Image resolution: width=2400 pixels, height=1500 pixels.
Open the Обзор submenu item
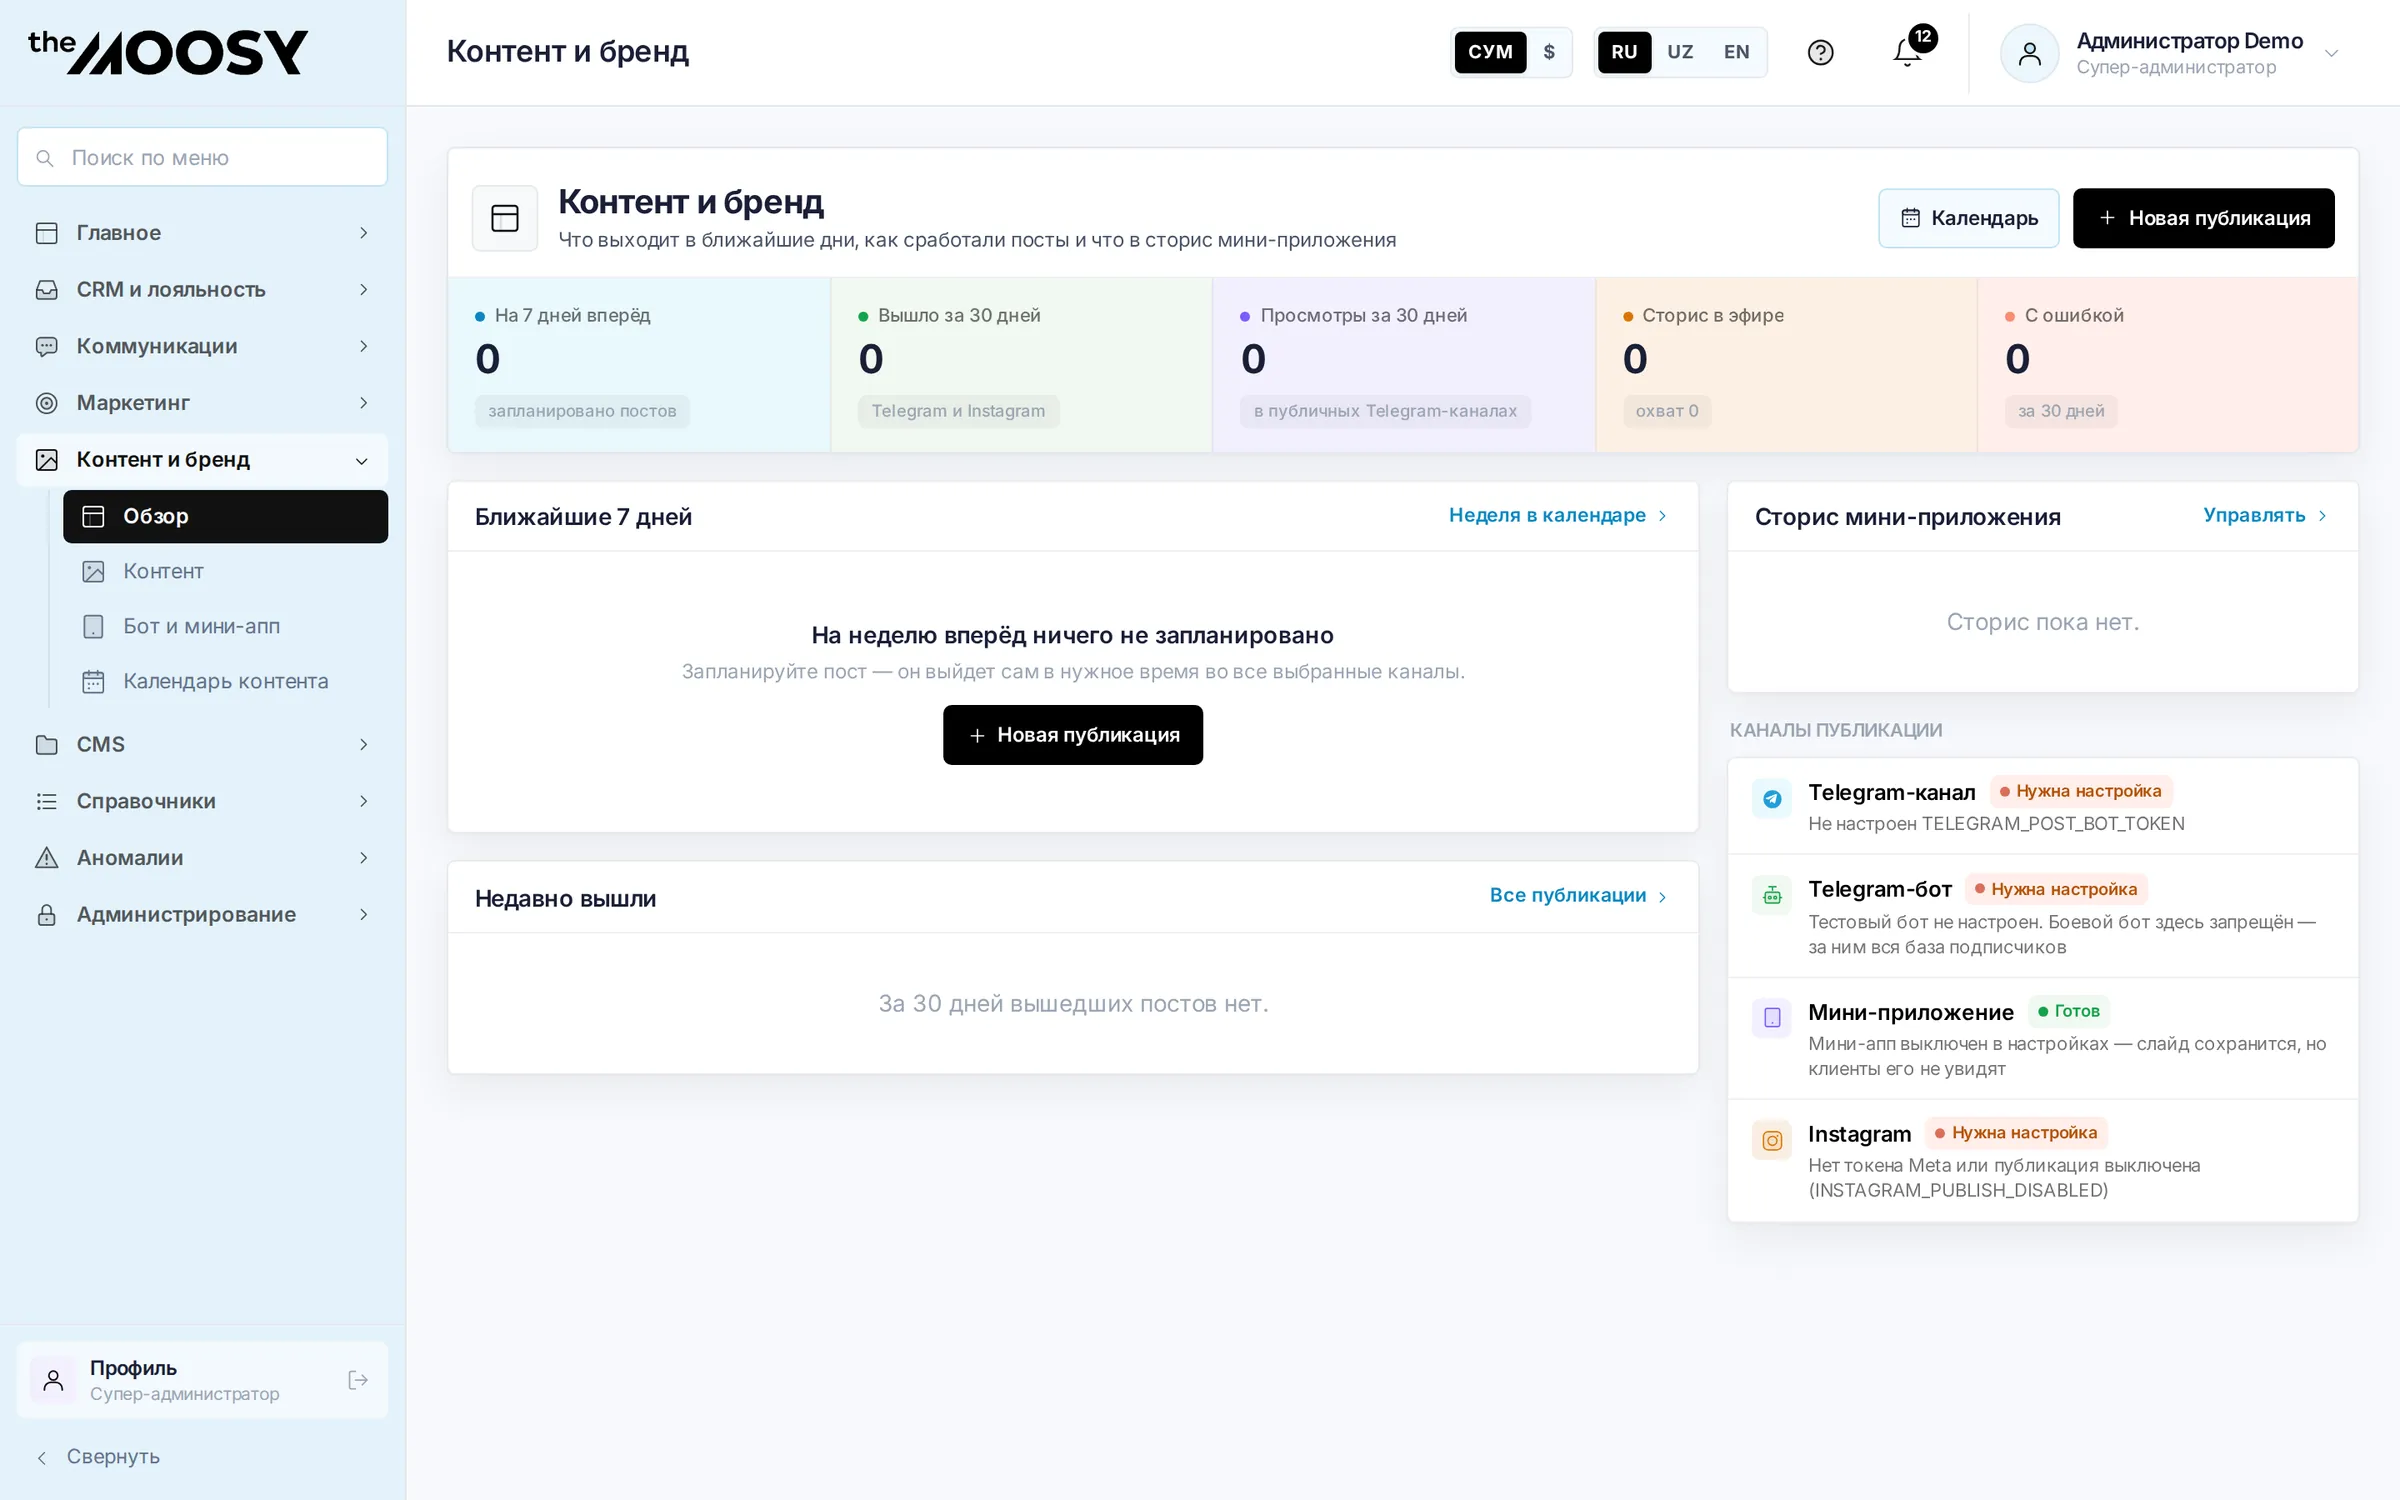pos(225,517)
